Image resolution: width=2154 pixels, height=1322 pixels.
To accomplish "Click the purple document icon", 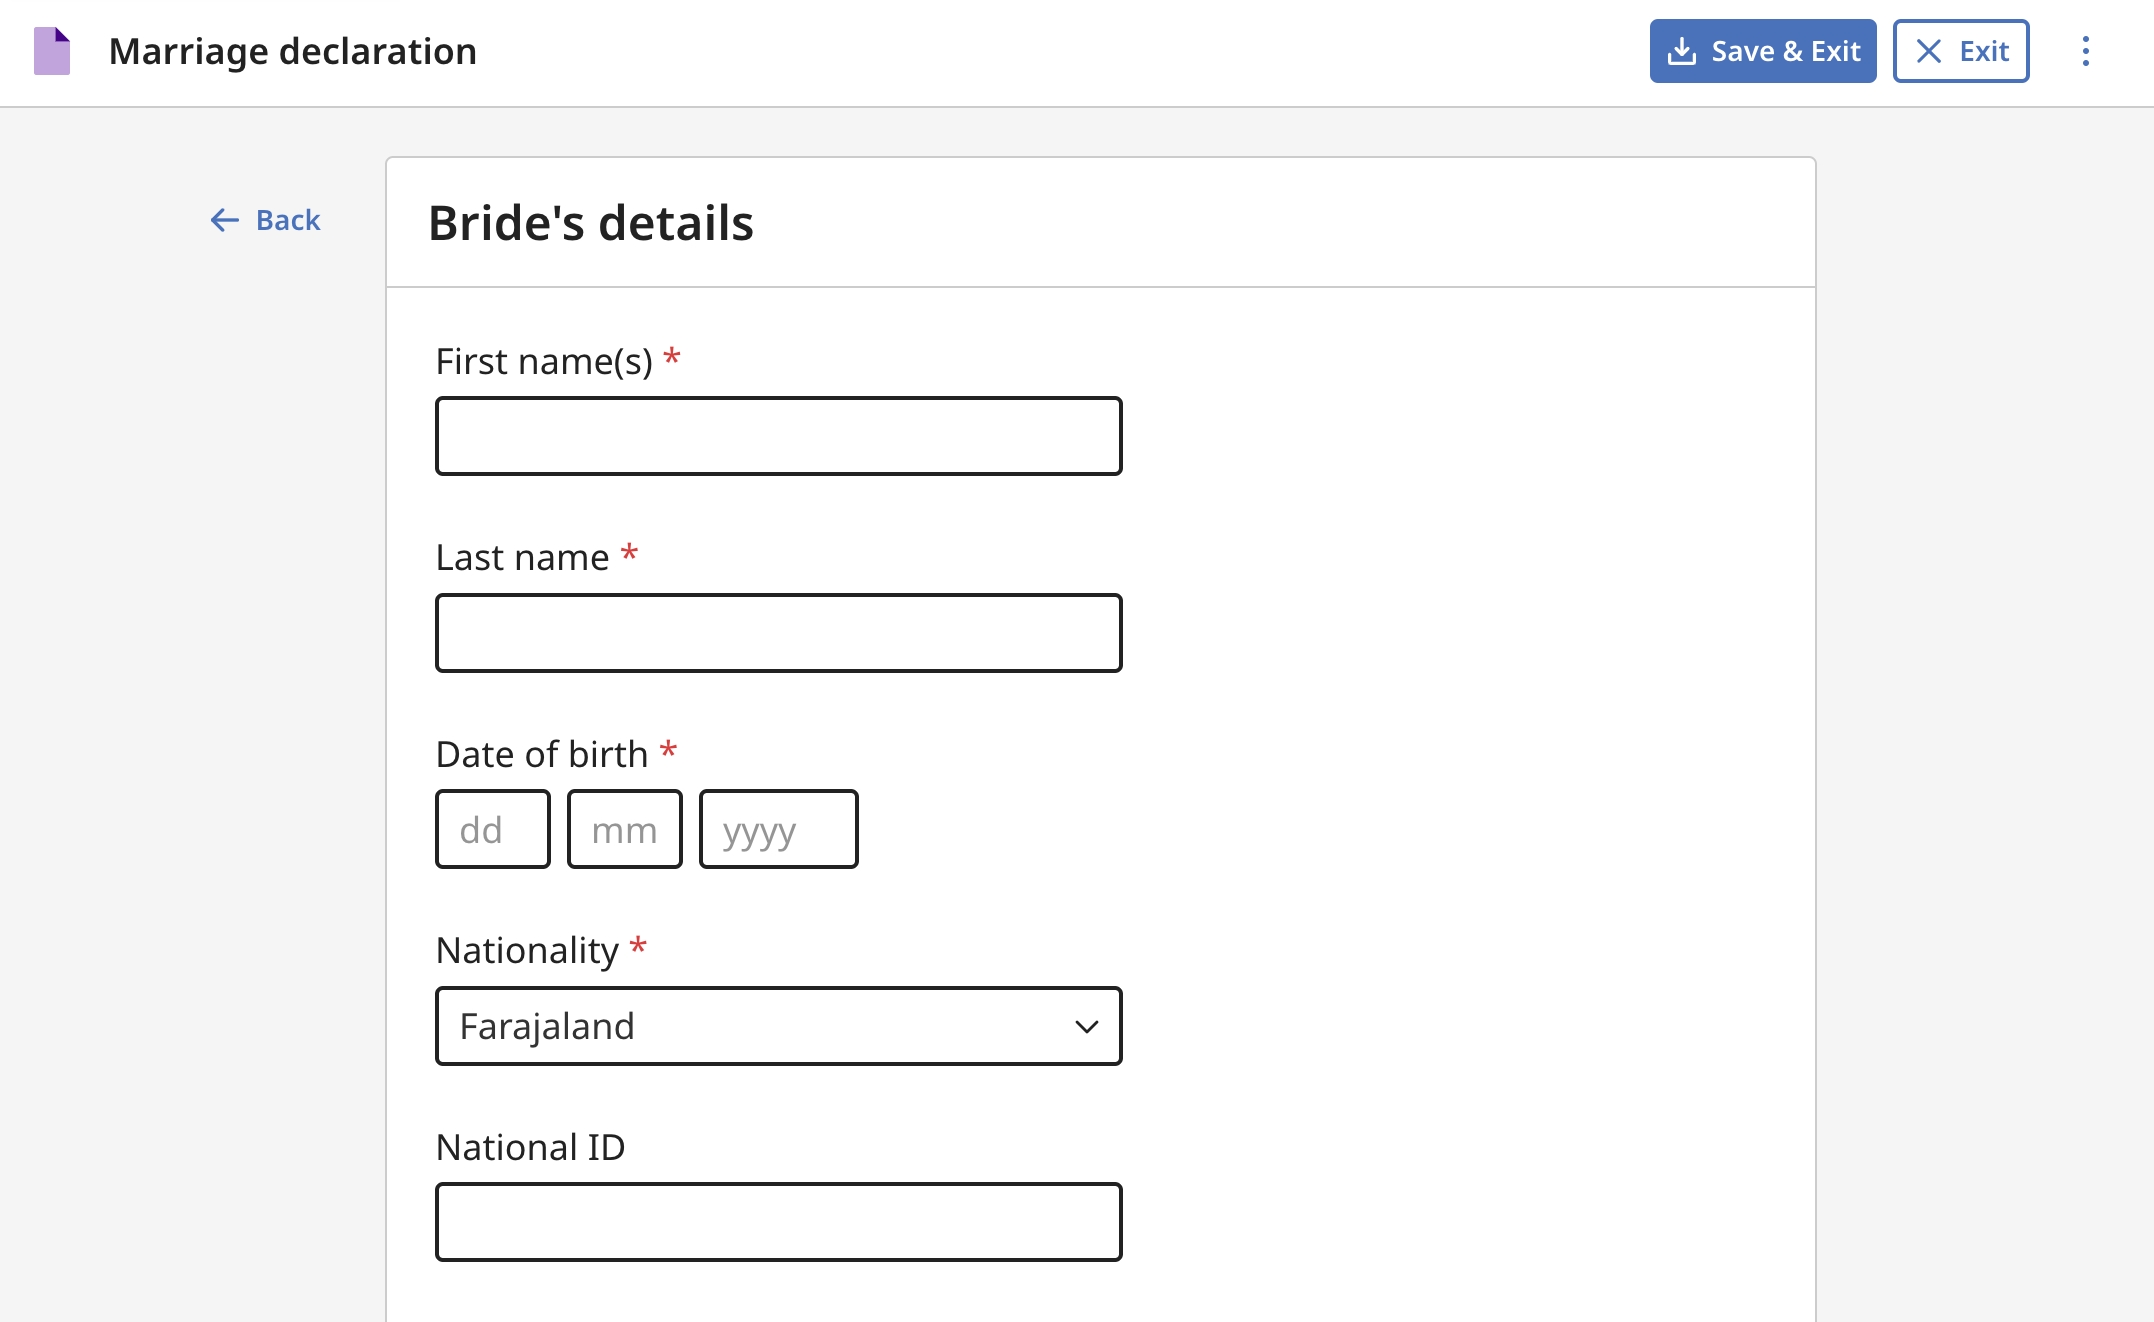I will (52, 51).
